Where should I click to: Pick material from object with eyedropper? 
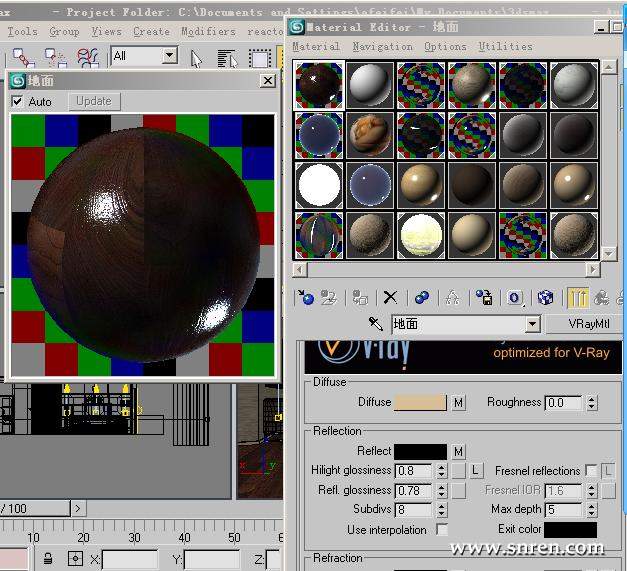pos(375,324)
